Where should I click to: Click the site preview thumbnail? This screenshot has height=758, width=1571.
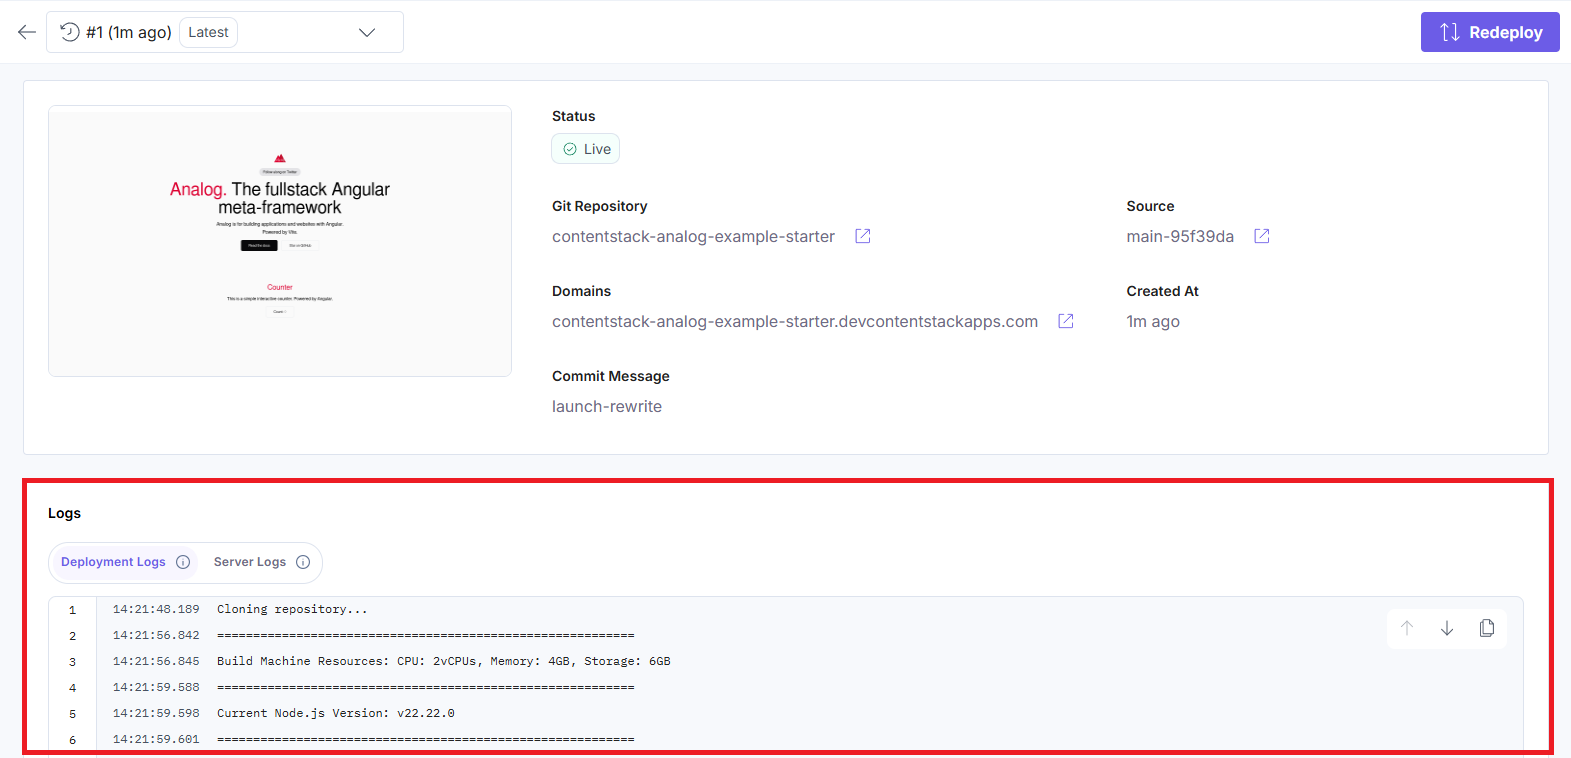pyautogui.click(x=280, y=241)
